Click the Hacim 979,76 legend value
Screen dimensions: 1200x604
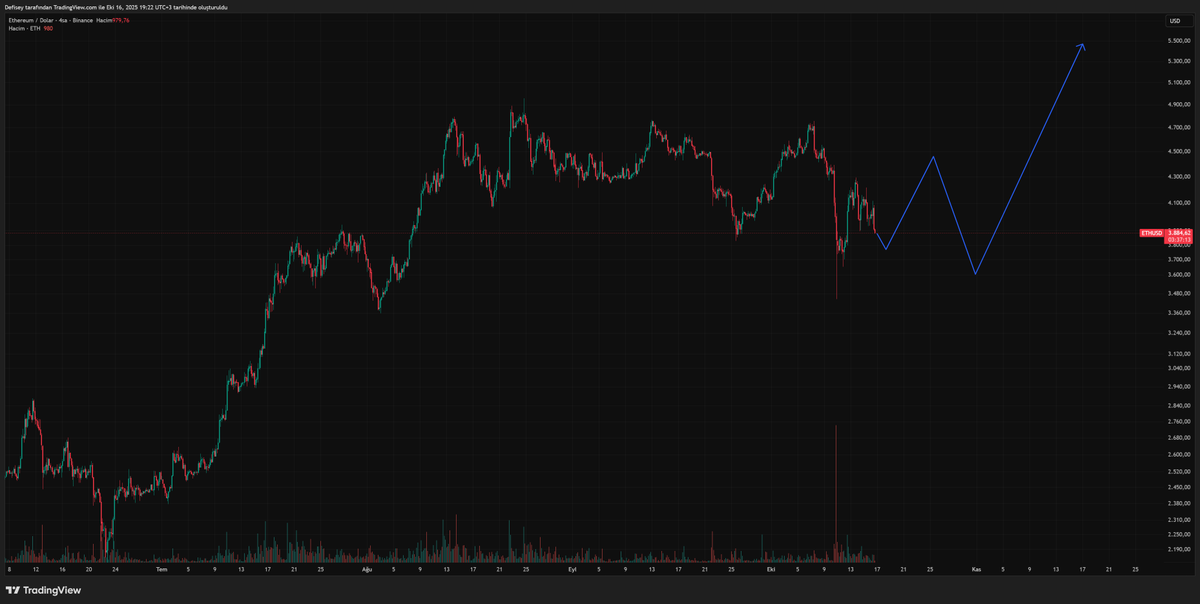pyautogui.click(x=115, y=20)
